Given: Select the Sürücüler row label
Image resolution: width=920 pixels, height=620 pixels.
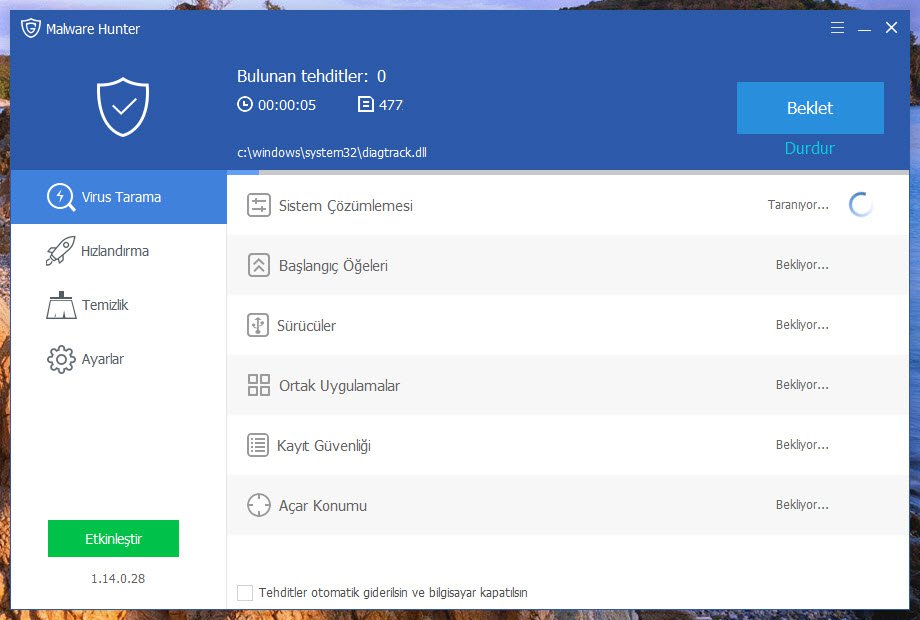Looking at the screenshot, I should pyautogui.click(x=306, y=326).
